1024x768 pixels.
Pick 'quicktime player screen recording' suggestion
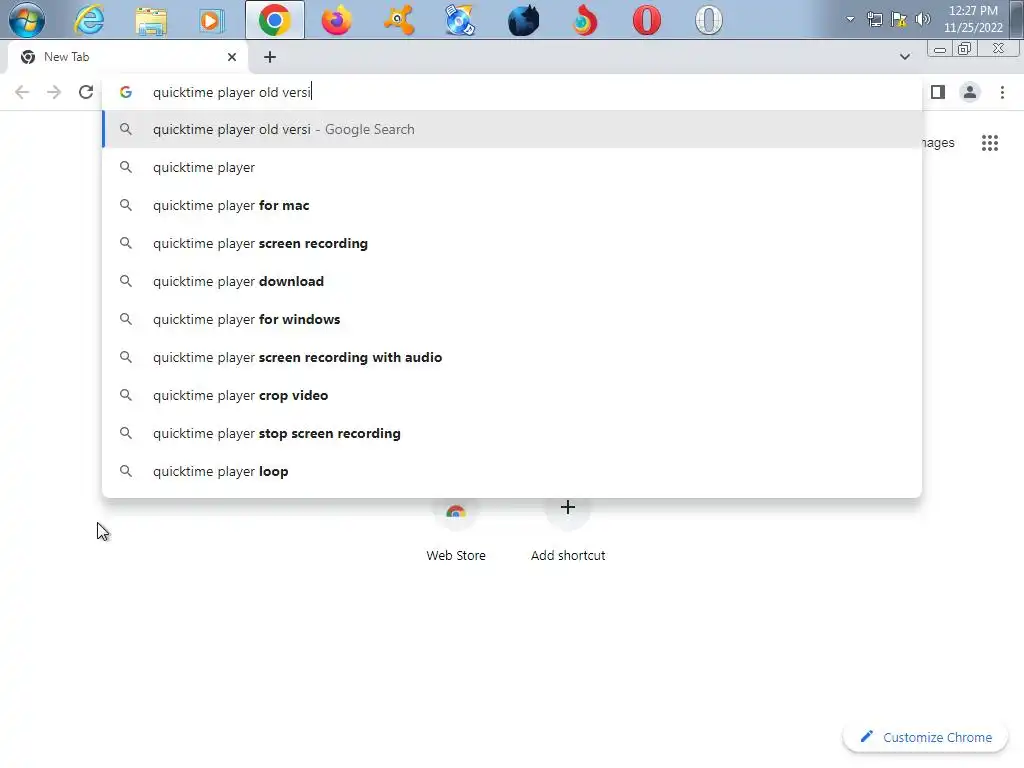click(512, 243)
